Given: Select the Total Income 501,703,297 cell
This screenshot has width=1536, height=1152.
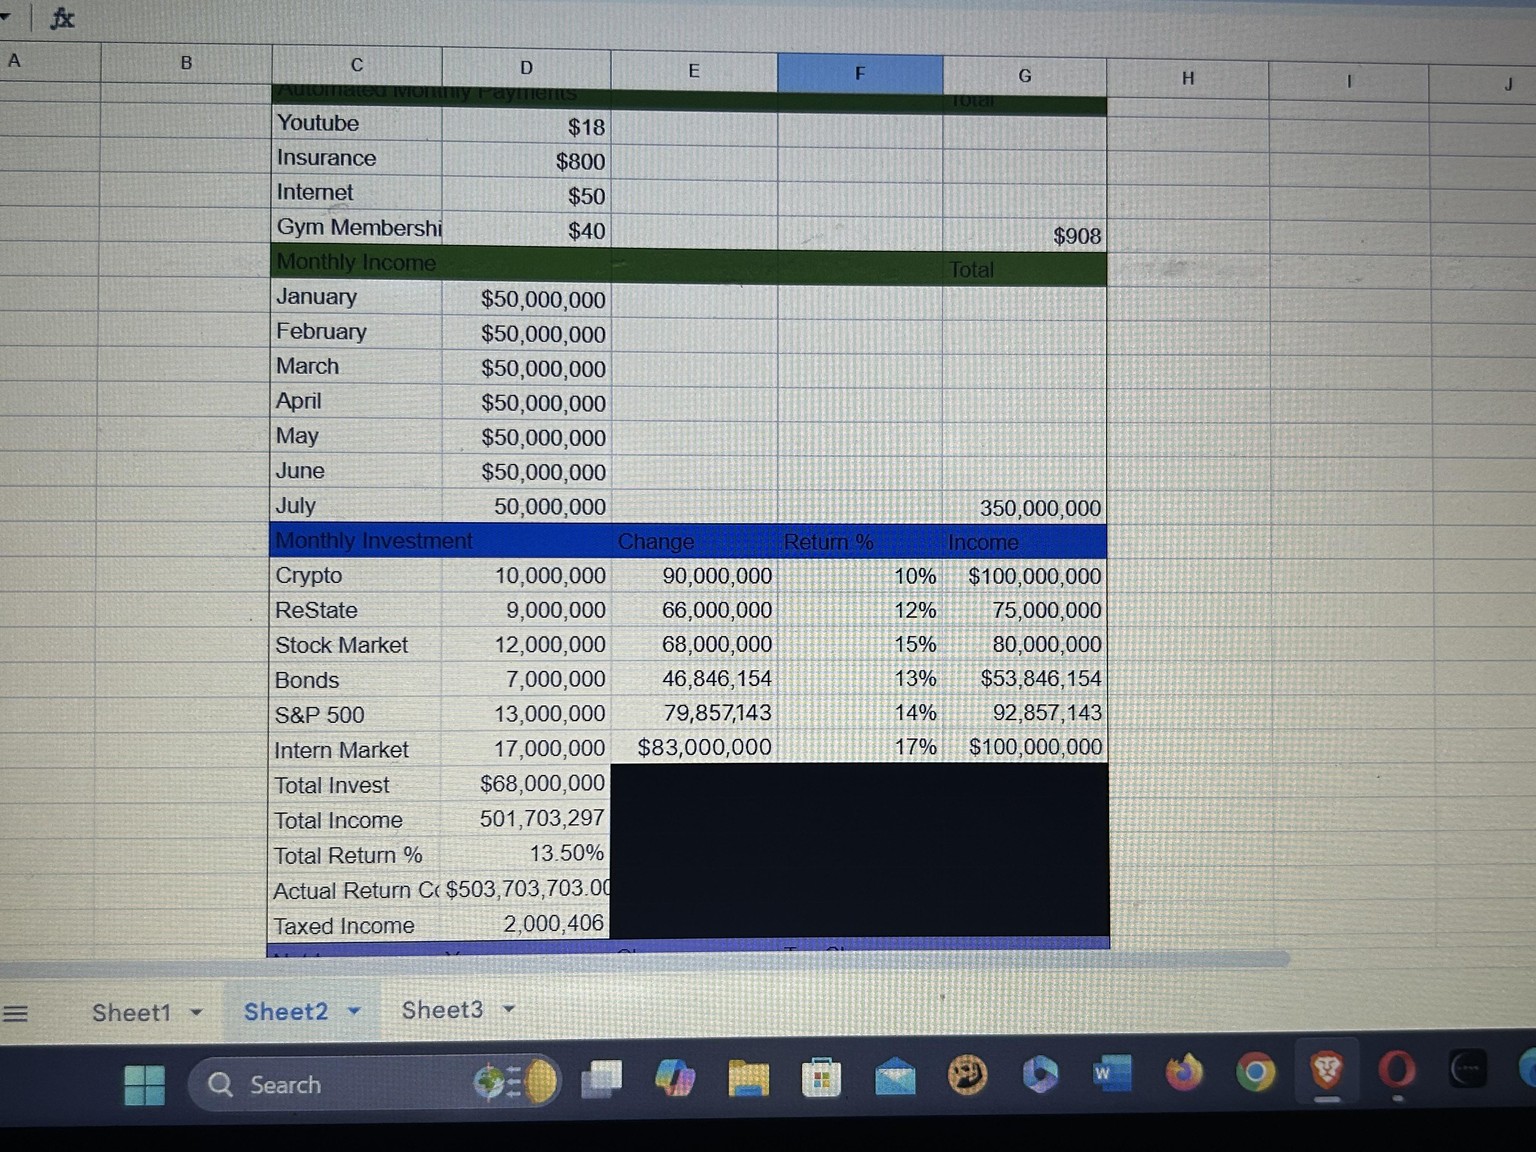Looking at the screenshot, I should (x=527, y=818).
